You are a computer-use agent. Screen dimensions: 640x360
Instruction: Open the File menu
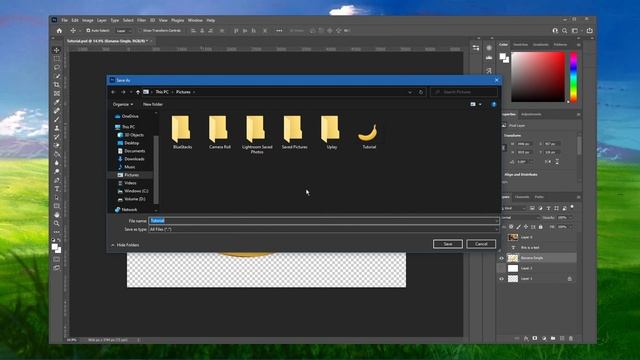[64, 20]
